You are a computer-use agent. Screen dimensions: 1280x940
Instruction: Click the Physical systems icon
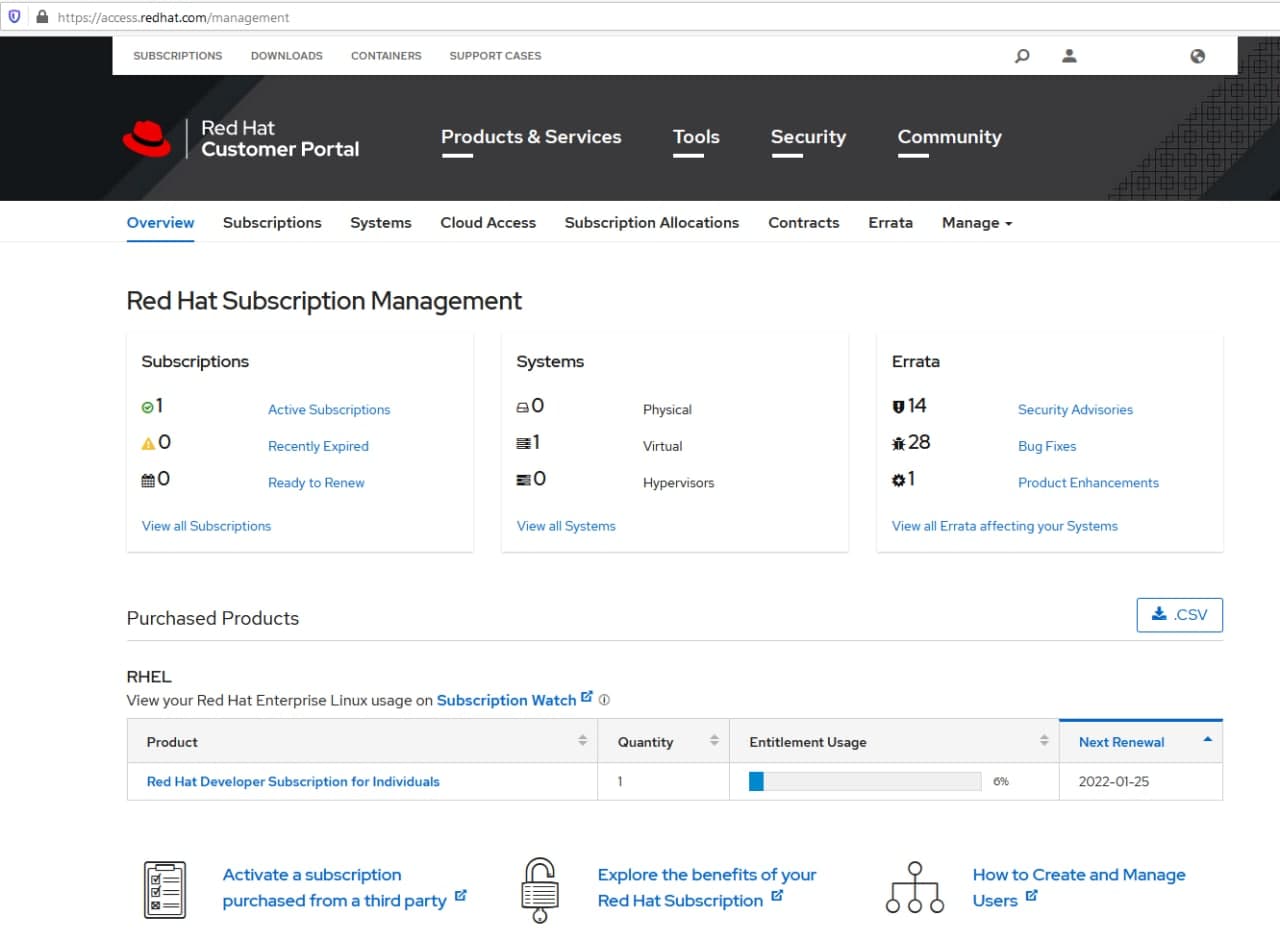[x=522, y=408]
